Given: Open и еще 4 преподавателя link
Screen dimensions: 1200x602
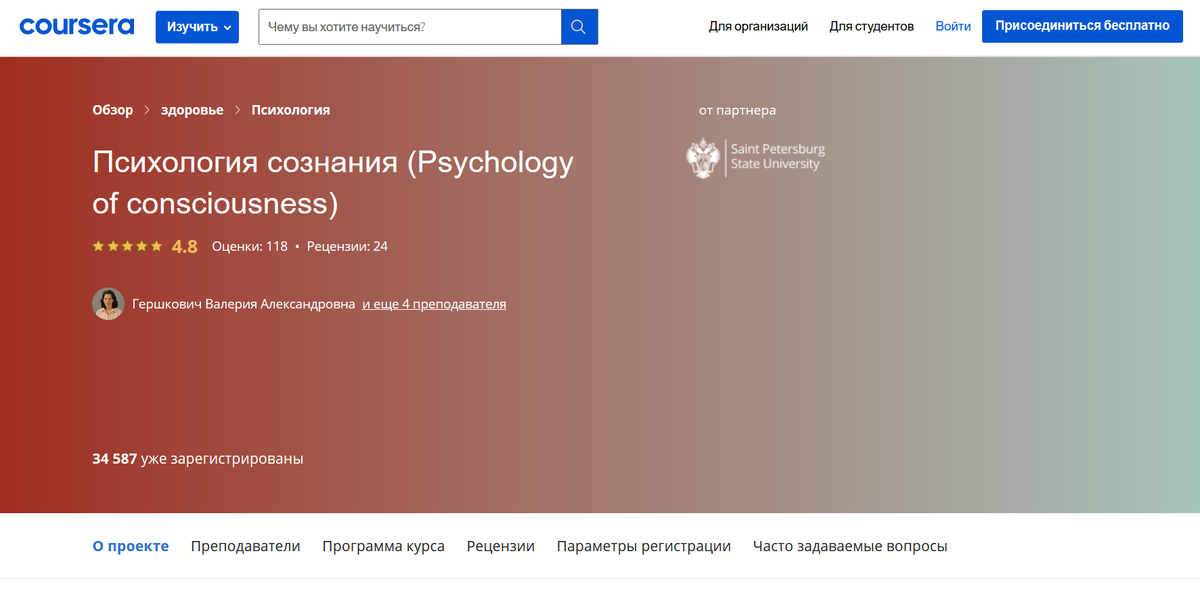Looking at the screenshot, I should (434, 304).
